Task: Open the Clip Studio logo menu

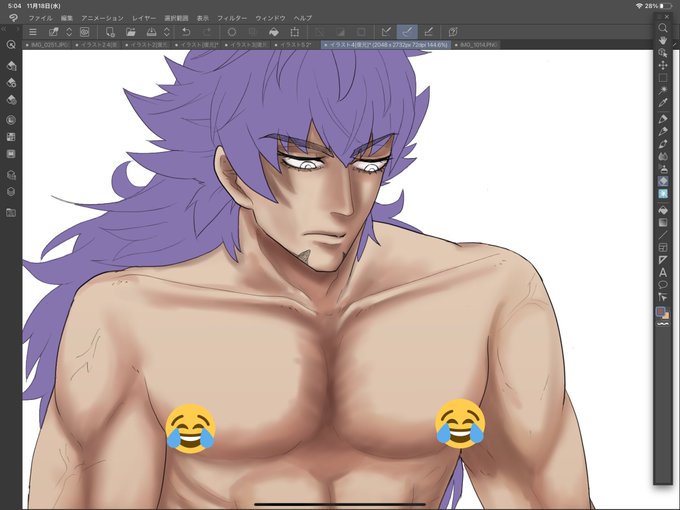Action: [13, 18]
